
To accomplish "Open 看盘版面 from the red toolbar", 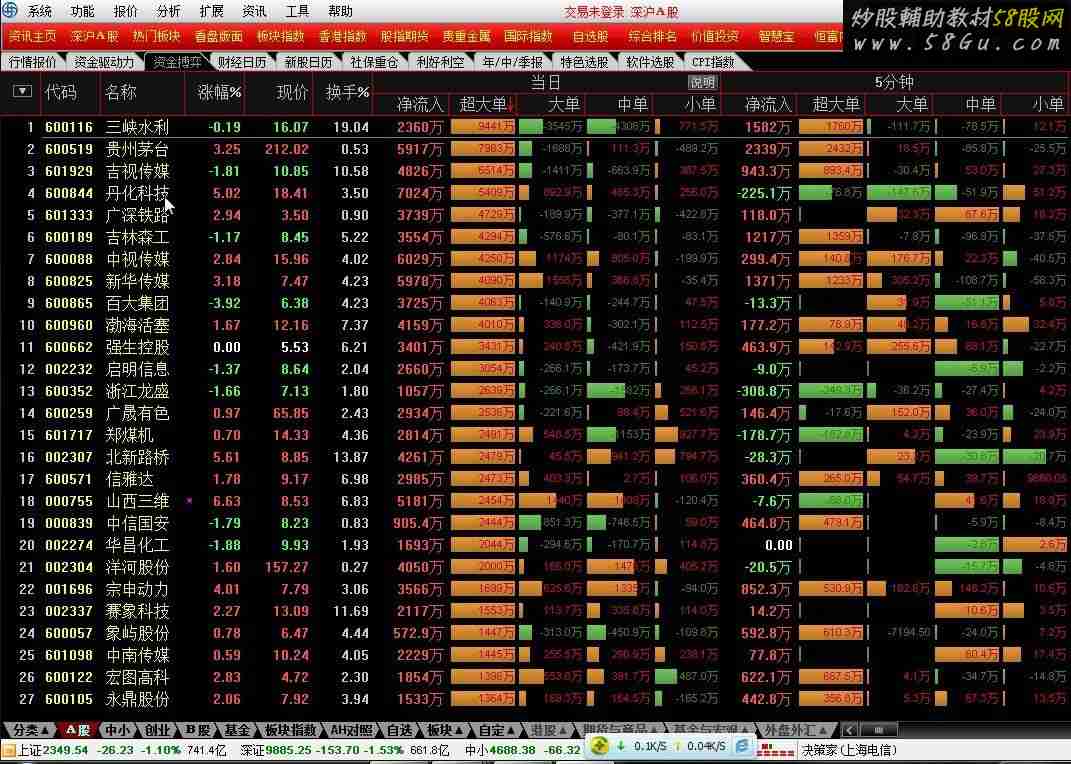I will coord(219,36).
